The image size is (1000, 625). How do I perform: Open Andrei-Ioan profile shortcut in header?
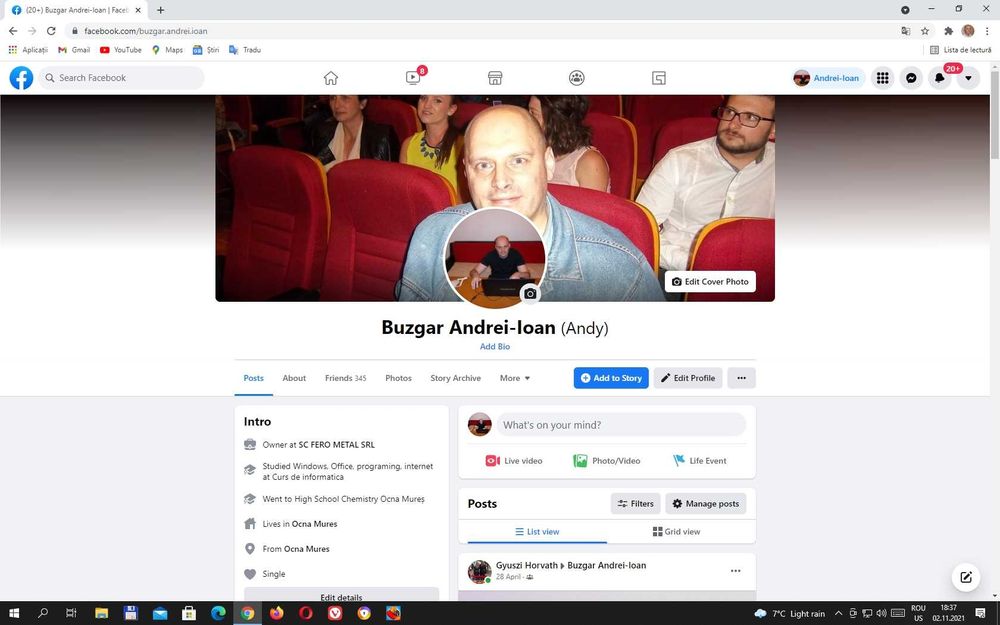[x=828, y=78]
